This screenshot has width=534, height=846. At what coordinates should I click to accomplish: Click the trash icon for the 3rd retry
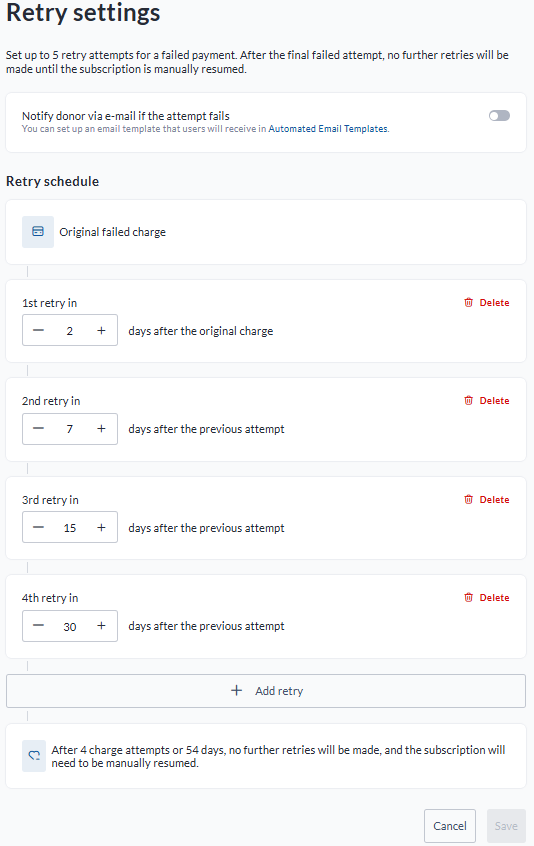[x=468, y=500]
